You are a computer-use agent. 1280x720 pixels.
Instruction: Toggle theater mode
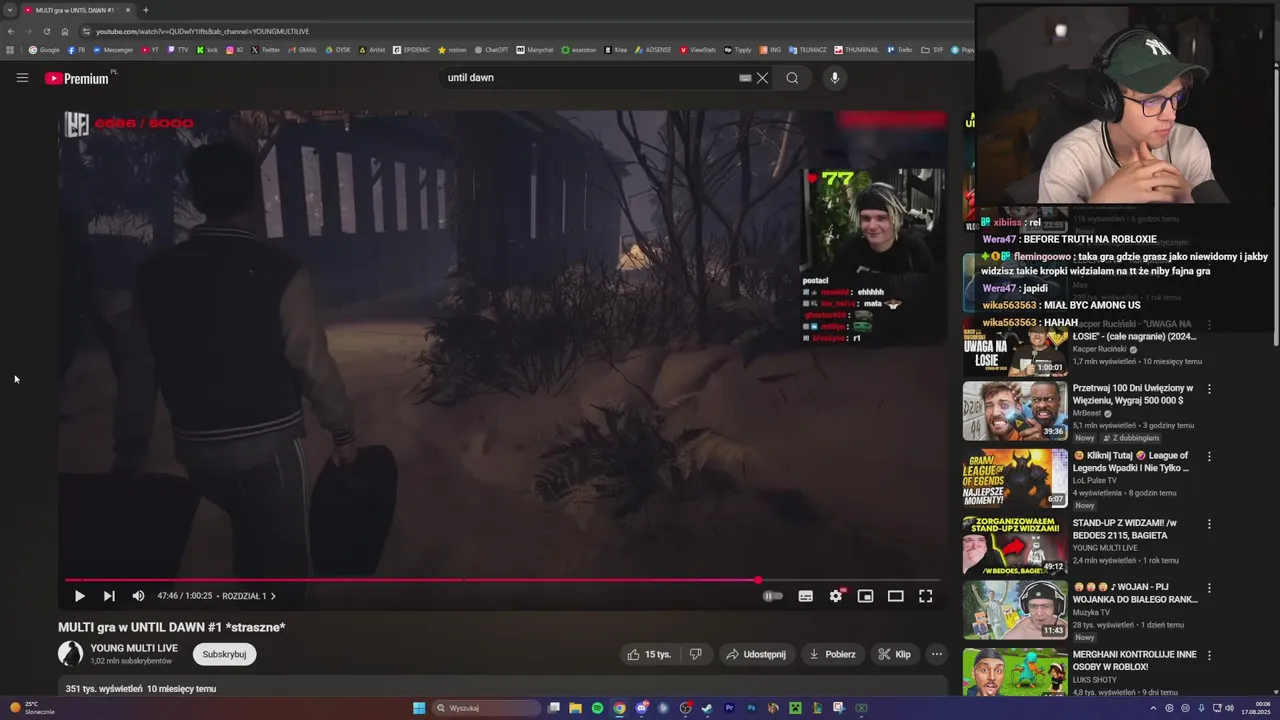[896, 596]
